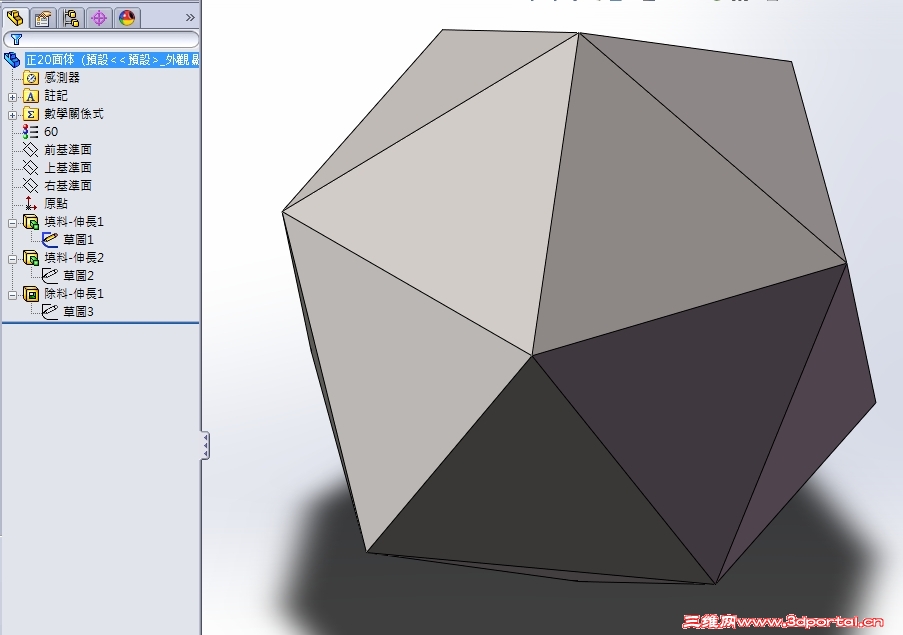Collapse the 填料-伸長1 feature
This screenshot has height=635, width=903.
point(12,223)
